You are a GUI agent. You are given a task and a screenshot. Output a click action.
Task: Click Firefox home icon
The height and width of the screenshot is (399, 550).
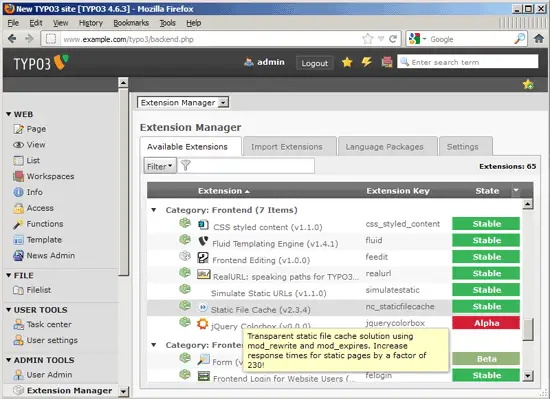click(x=538, y=39)
